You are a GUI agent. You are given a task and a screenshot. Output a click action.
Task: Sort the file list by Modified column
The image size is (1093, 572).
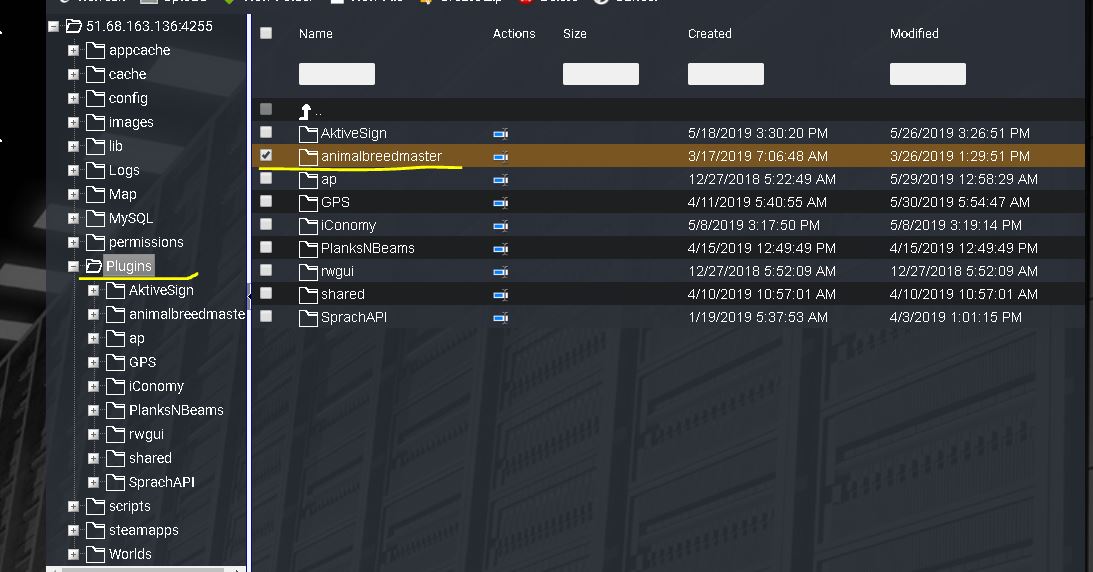click(914, 33)
